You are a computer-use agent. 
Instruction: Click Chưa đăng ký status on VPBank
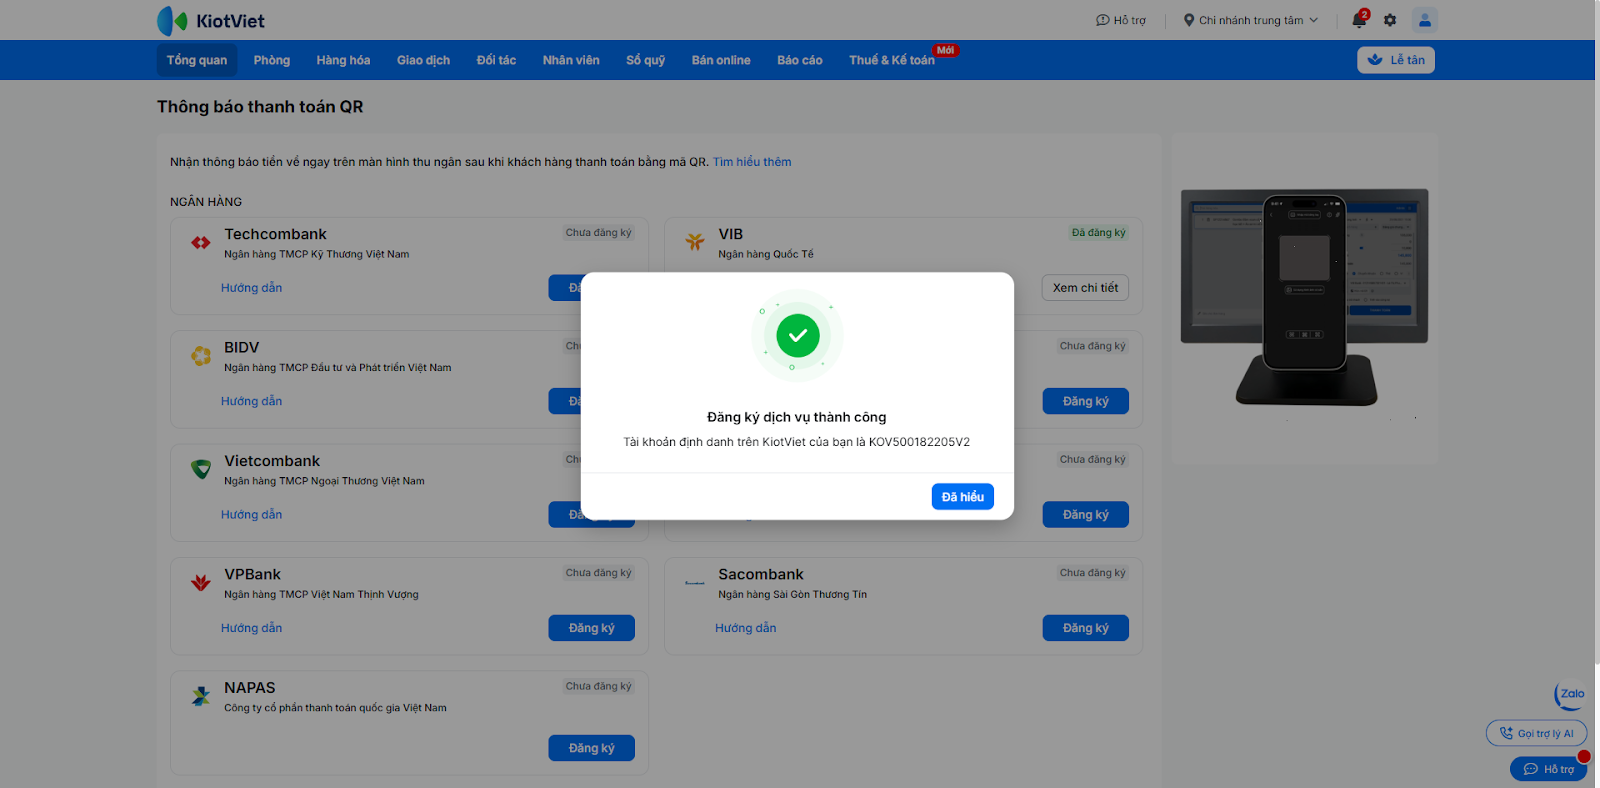point(599,573)
